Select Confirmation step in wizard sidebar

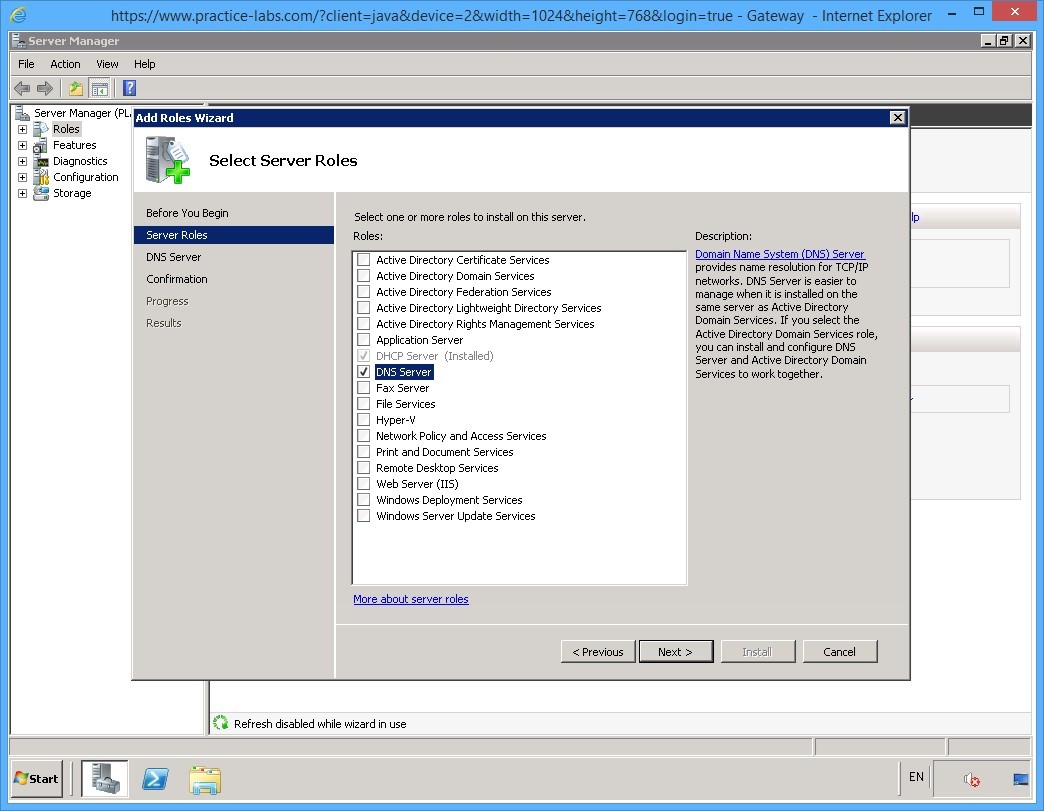176,279
